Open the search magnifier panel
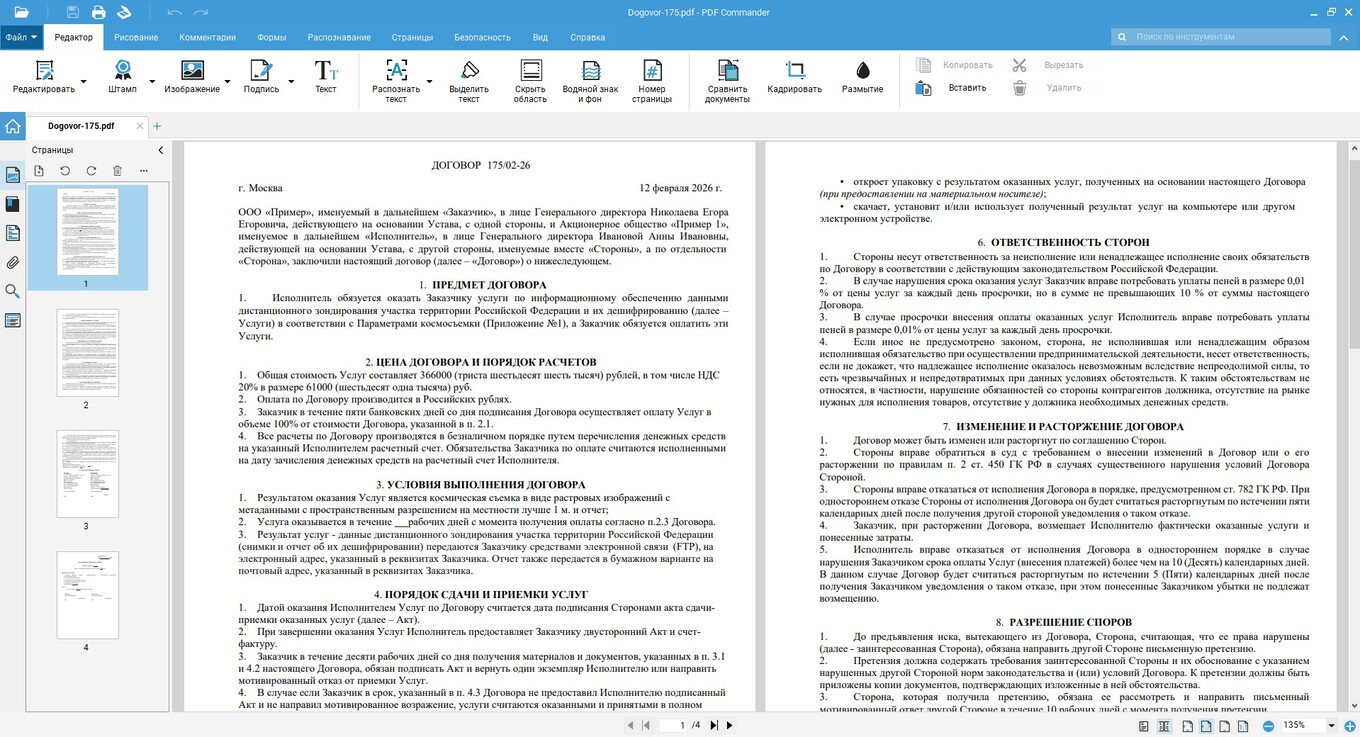The image size is (1360, 737). [x=12, y=291]
